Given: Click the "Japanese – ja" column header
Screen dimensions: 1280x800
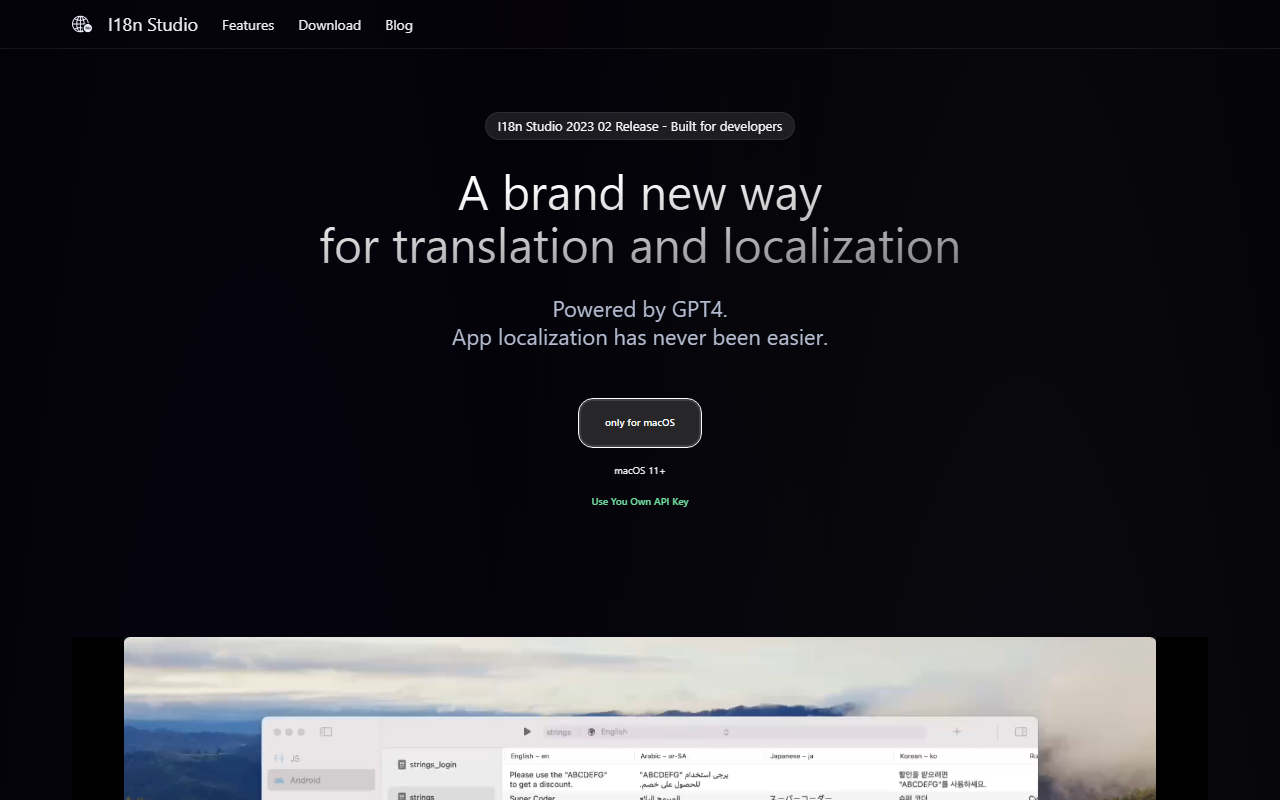Looking at the screenshot, I should tap(791, 756).
